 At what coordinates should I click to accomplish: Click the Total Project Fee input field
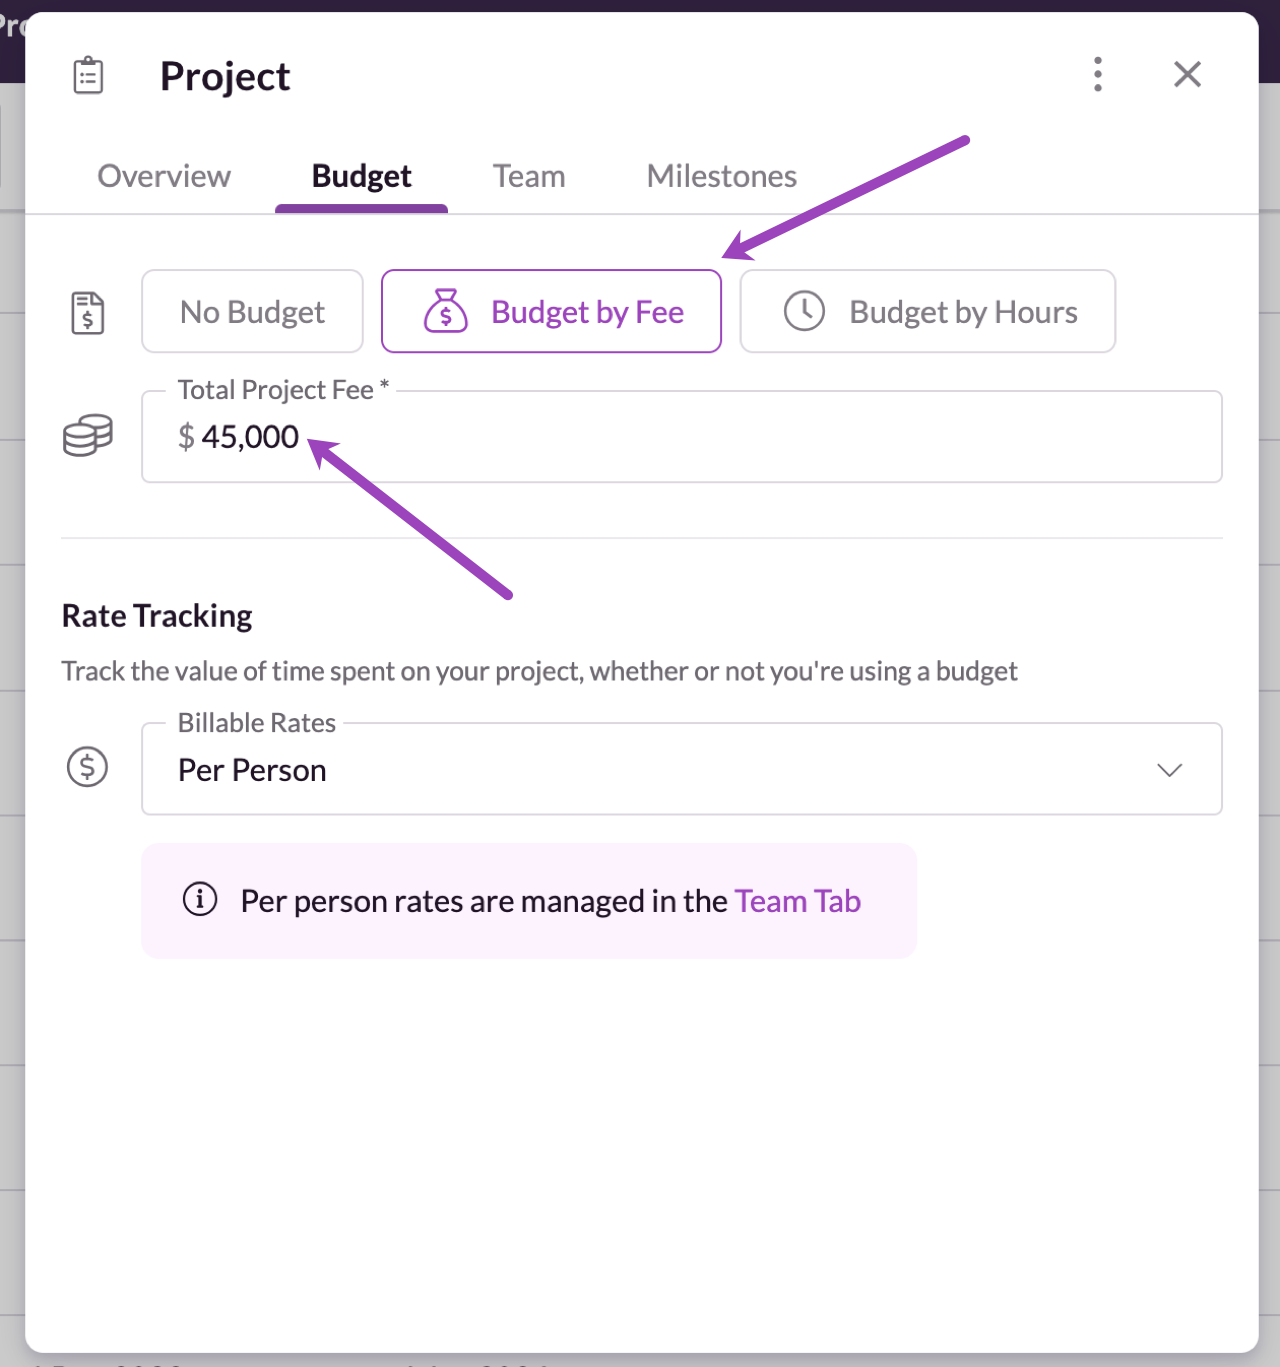pos(682,437)
